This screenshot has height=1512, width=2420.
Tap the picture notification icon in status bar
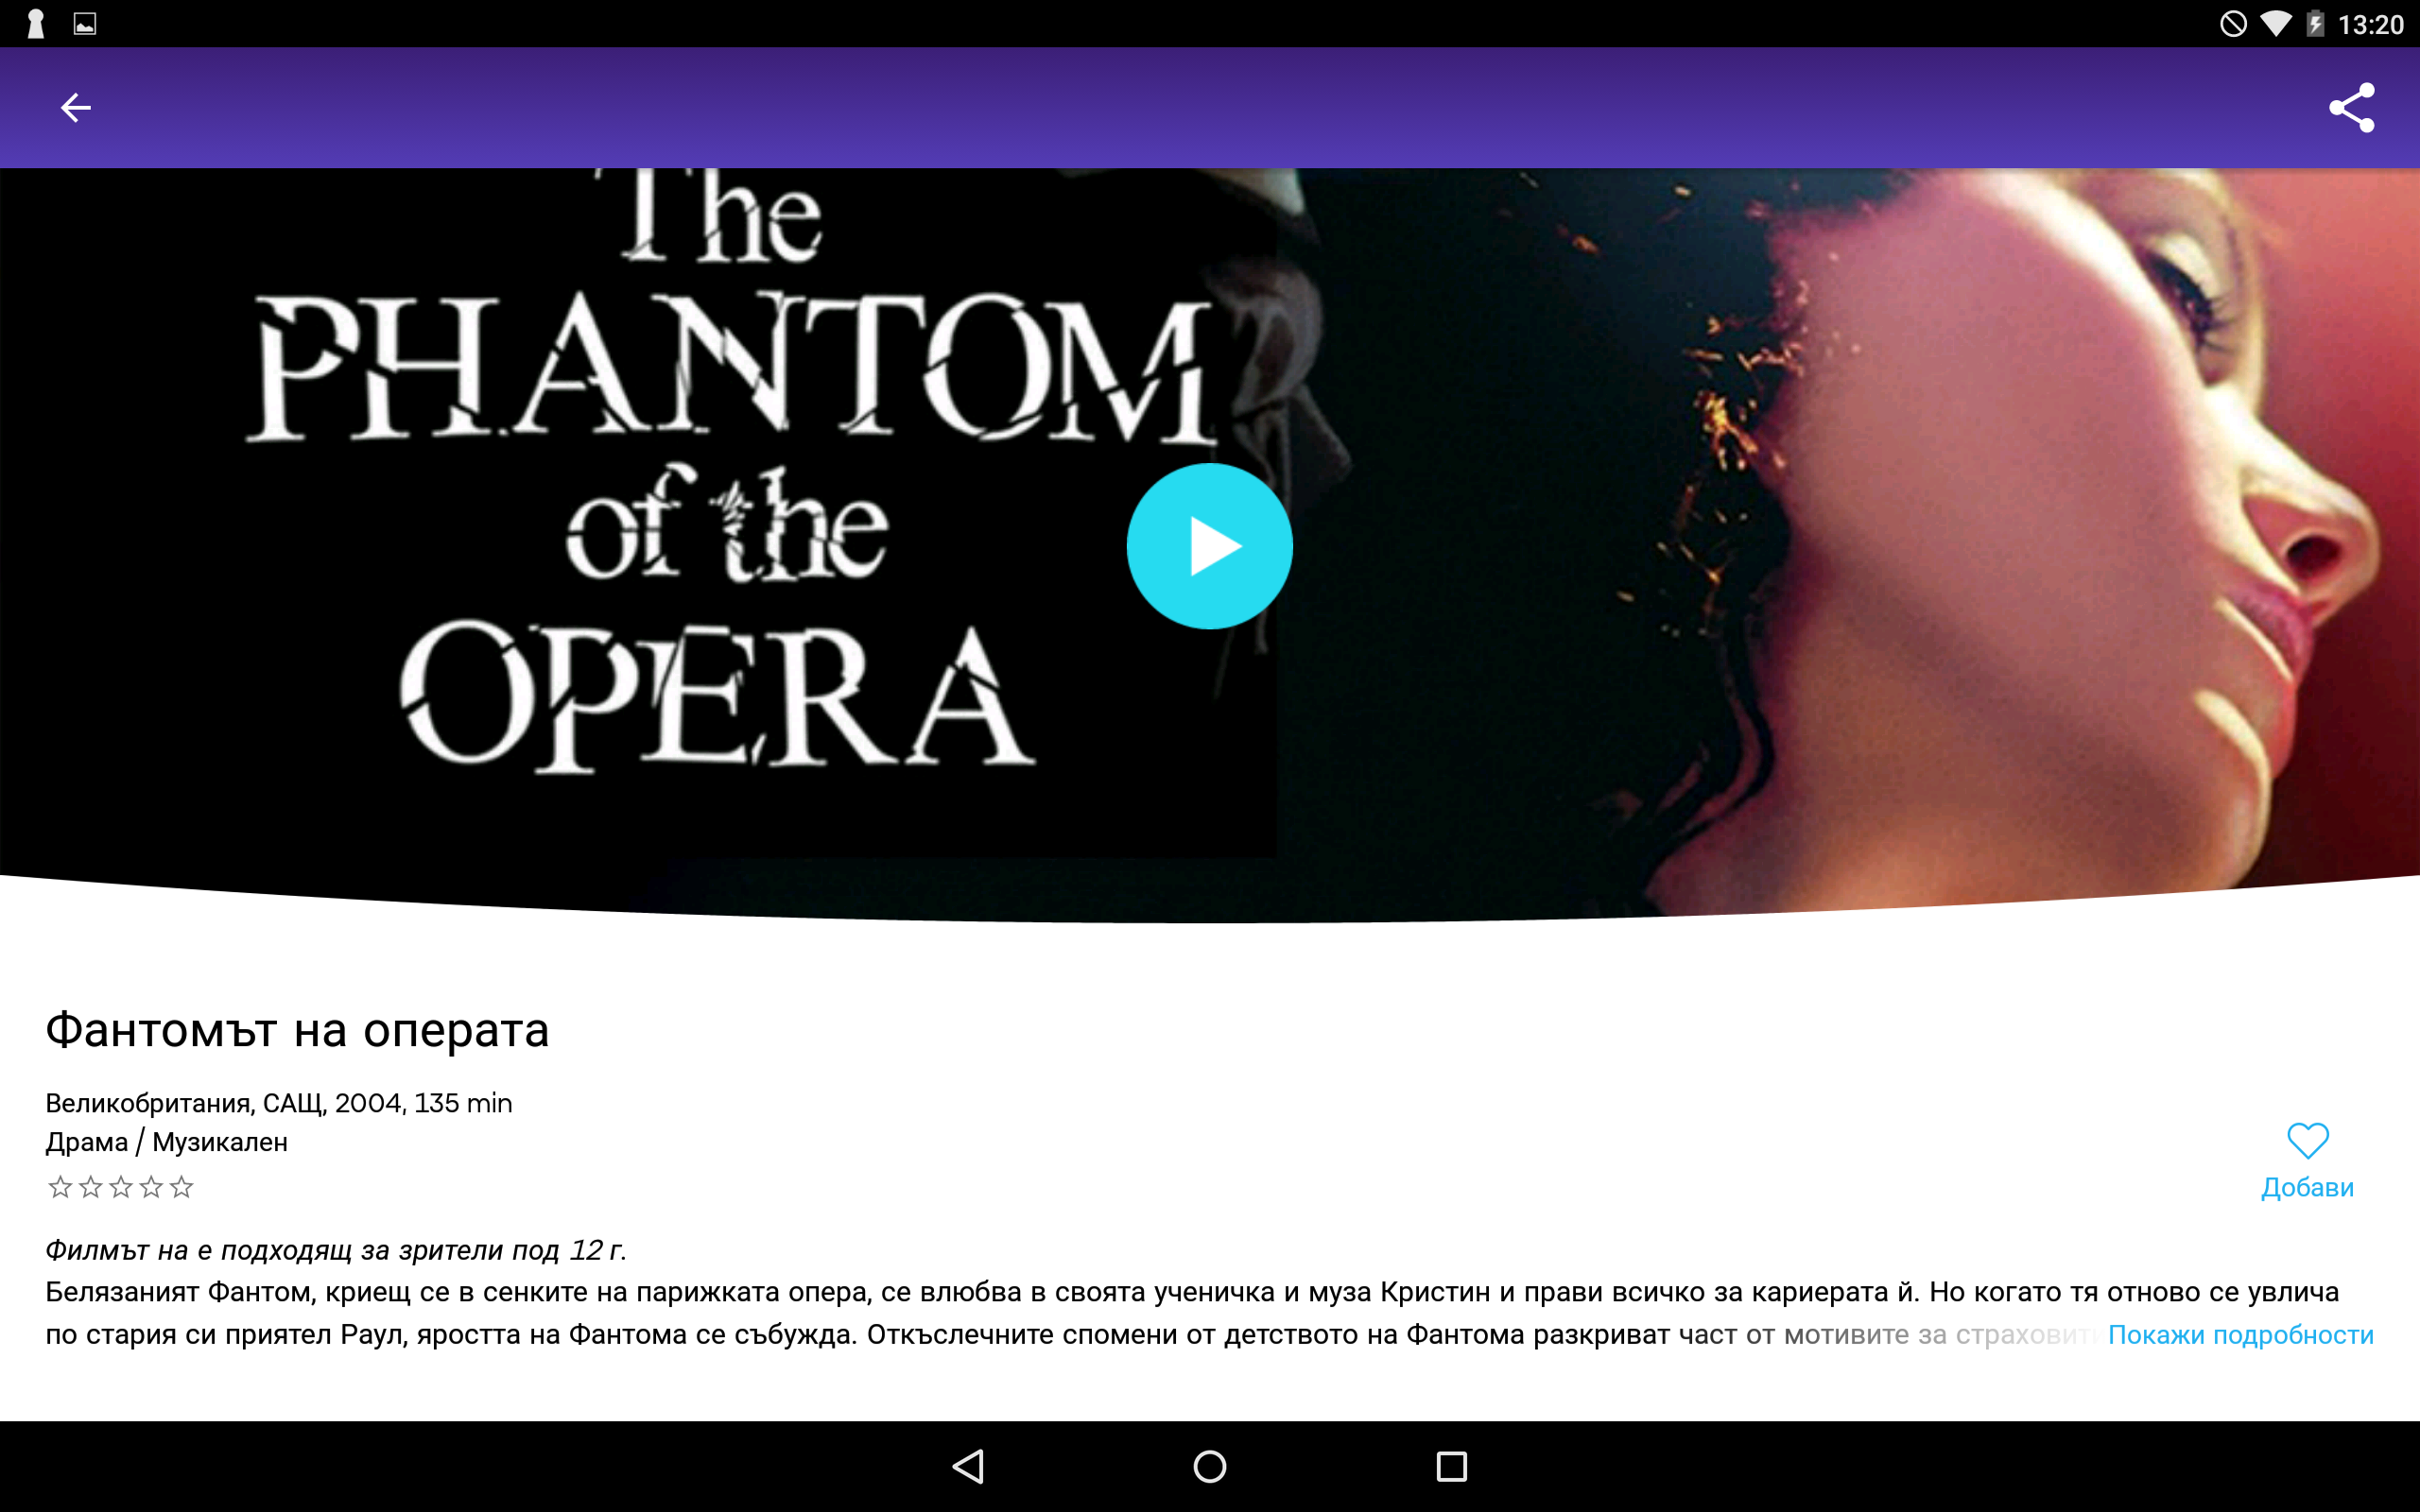(85, 24)
